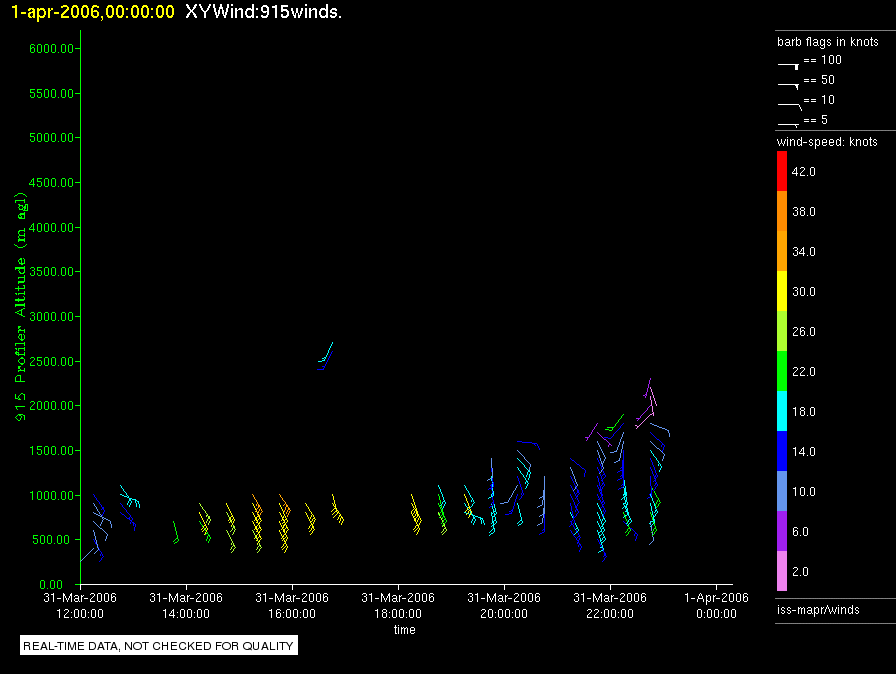Screen dimensions: 896x674
Task: Click the 31-Mar-2006 14:00:00 time label
Action: pos(186,605)
